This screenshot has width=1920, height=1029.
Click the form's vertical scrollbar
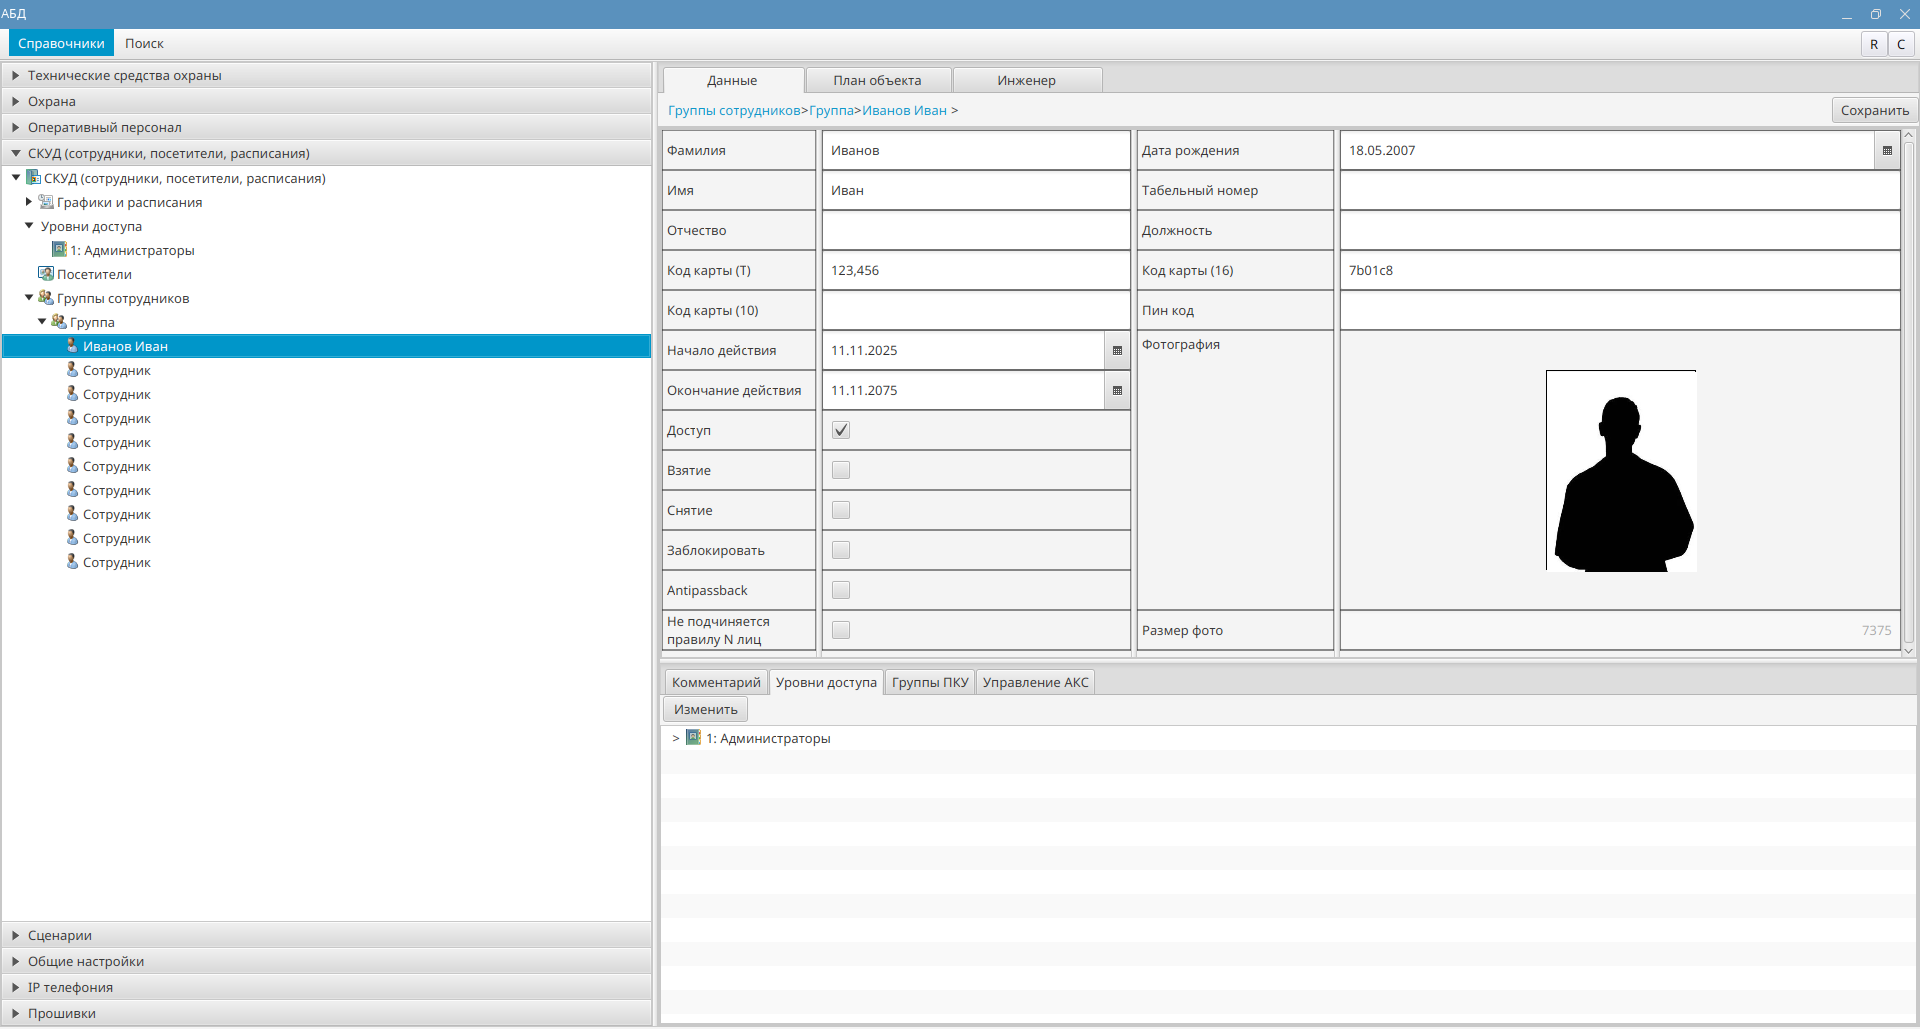pyautogui.click(x=1908, y=390)
